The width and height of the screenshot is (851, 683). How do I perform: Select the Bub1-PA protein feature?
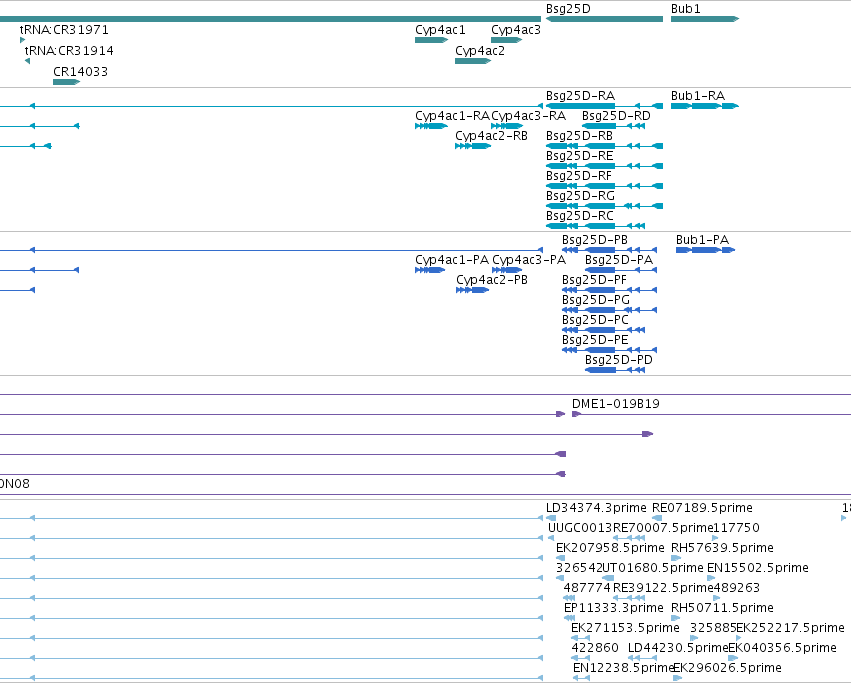(705, 250)
